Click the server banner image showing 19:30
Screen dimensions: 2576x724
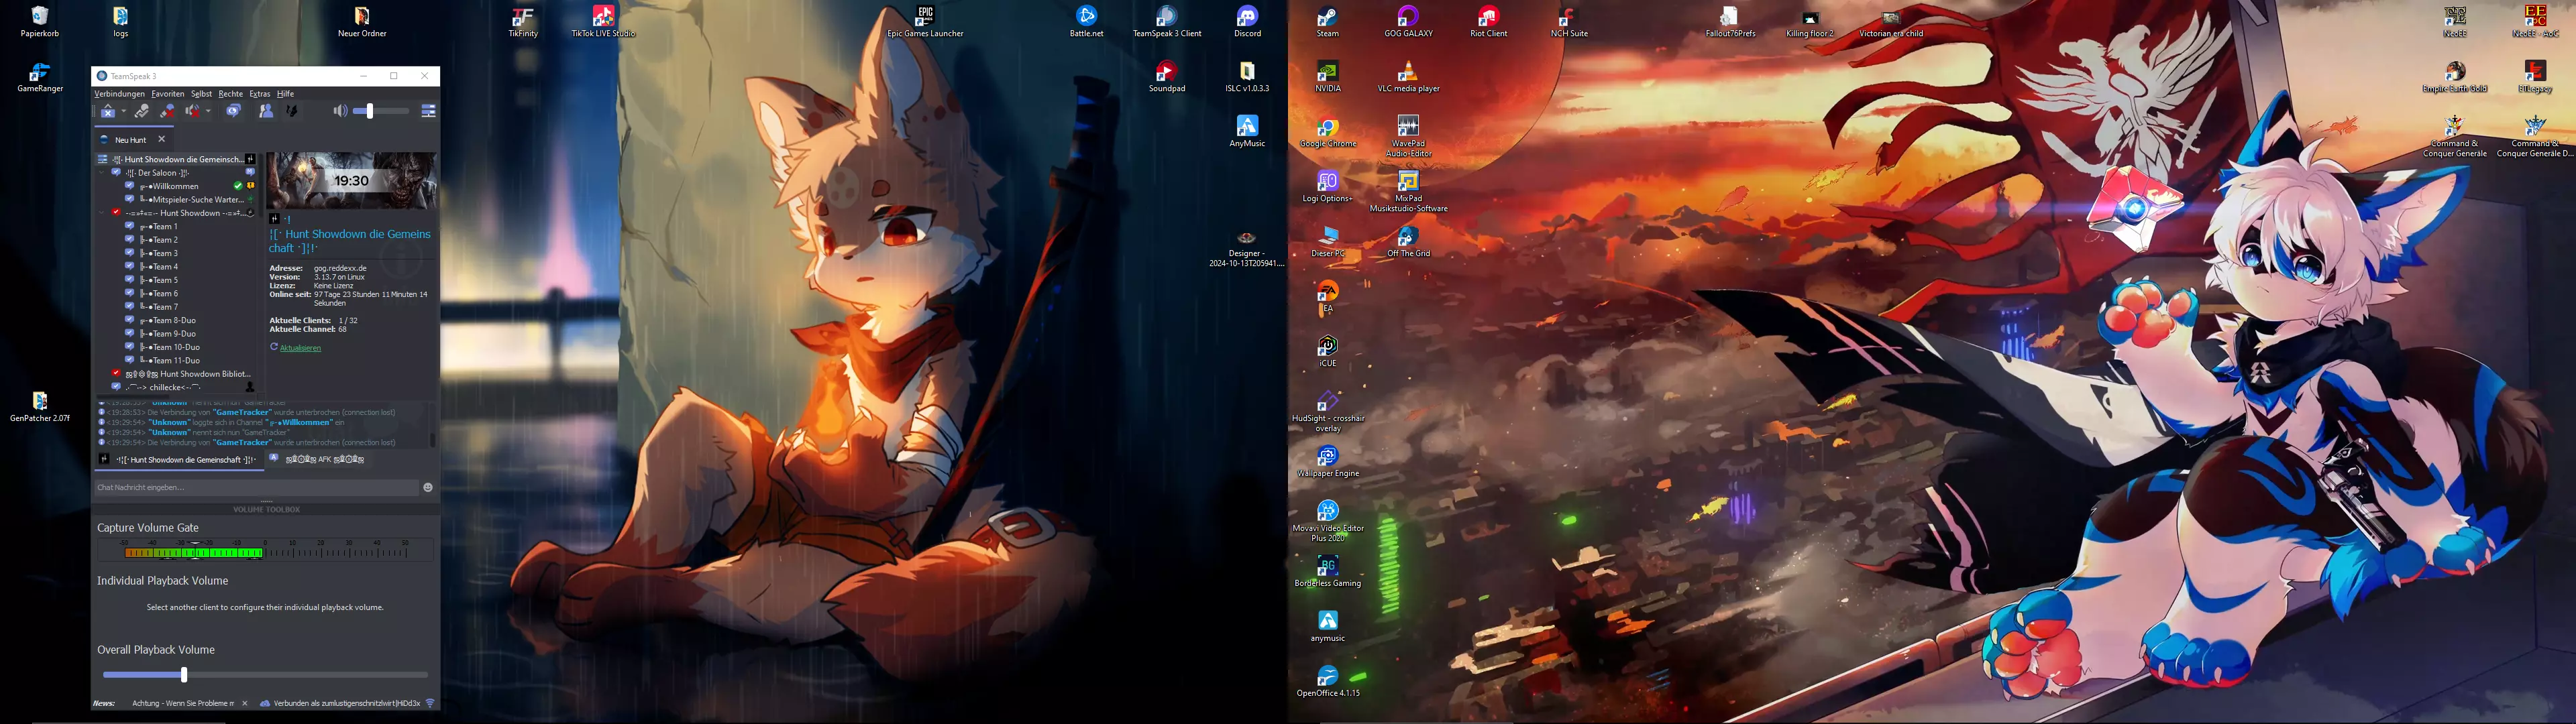pos(351,181)
